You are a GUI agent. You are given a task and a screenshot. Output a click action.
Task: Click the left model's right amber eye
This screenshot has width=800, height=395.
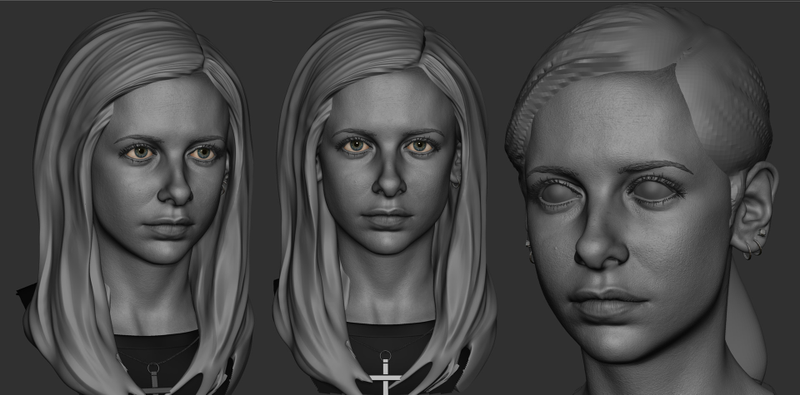pos(204,153)
